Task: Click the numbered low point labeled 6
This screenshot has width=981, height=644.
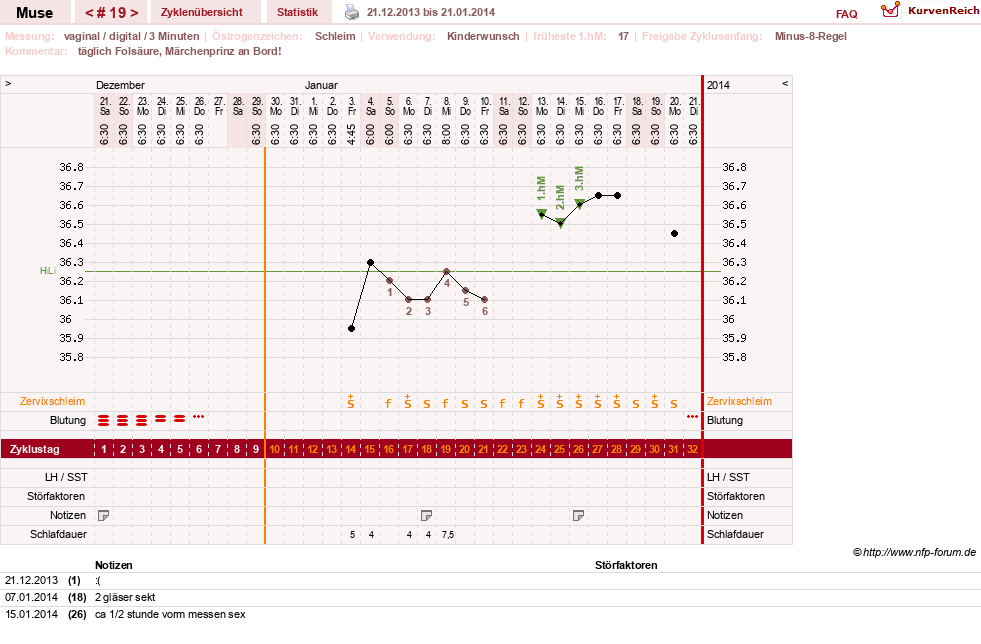Action: click(x=484, y=300)
